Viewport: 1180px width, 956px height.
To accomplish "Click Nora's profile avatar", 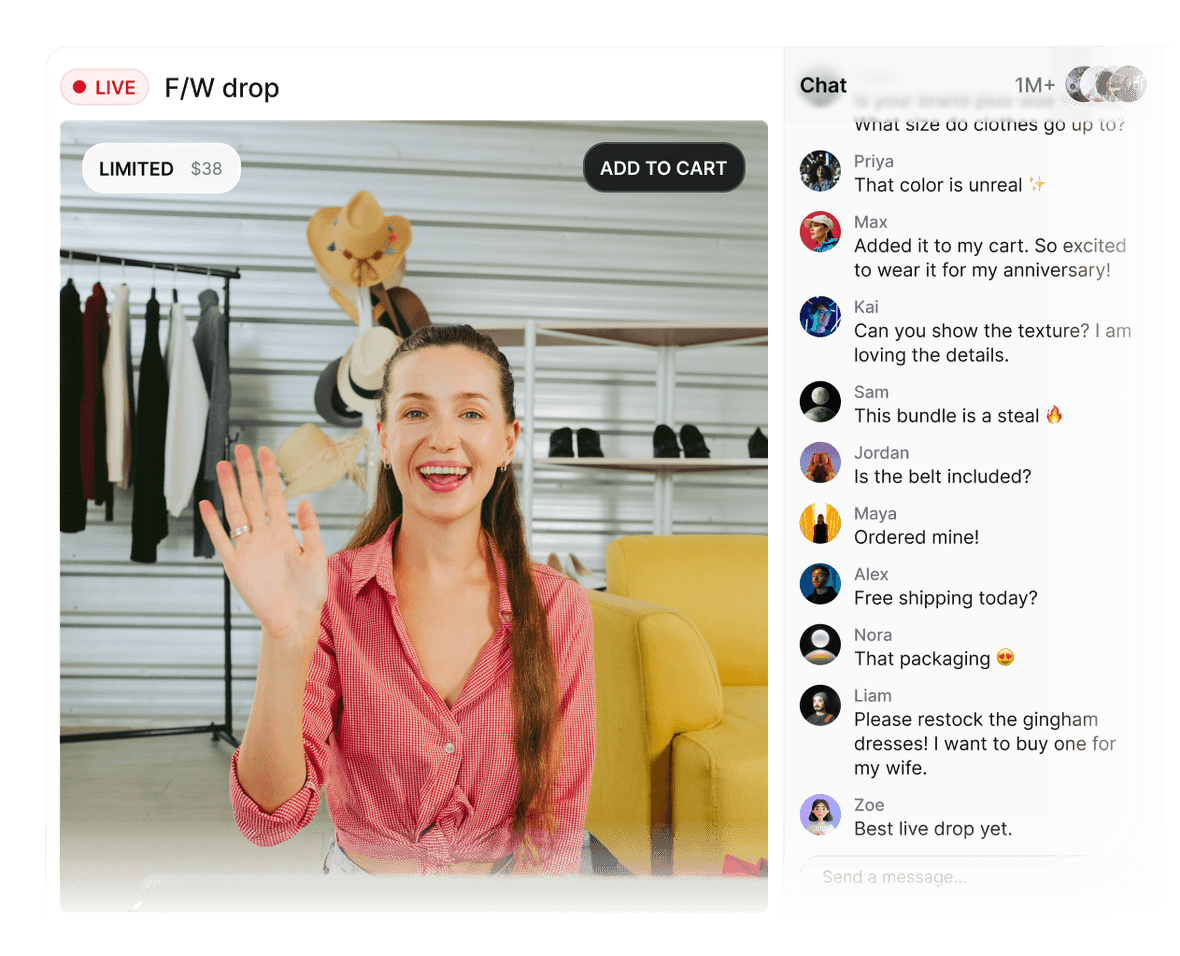I will [820, 645].
